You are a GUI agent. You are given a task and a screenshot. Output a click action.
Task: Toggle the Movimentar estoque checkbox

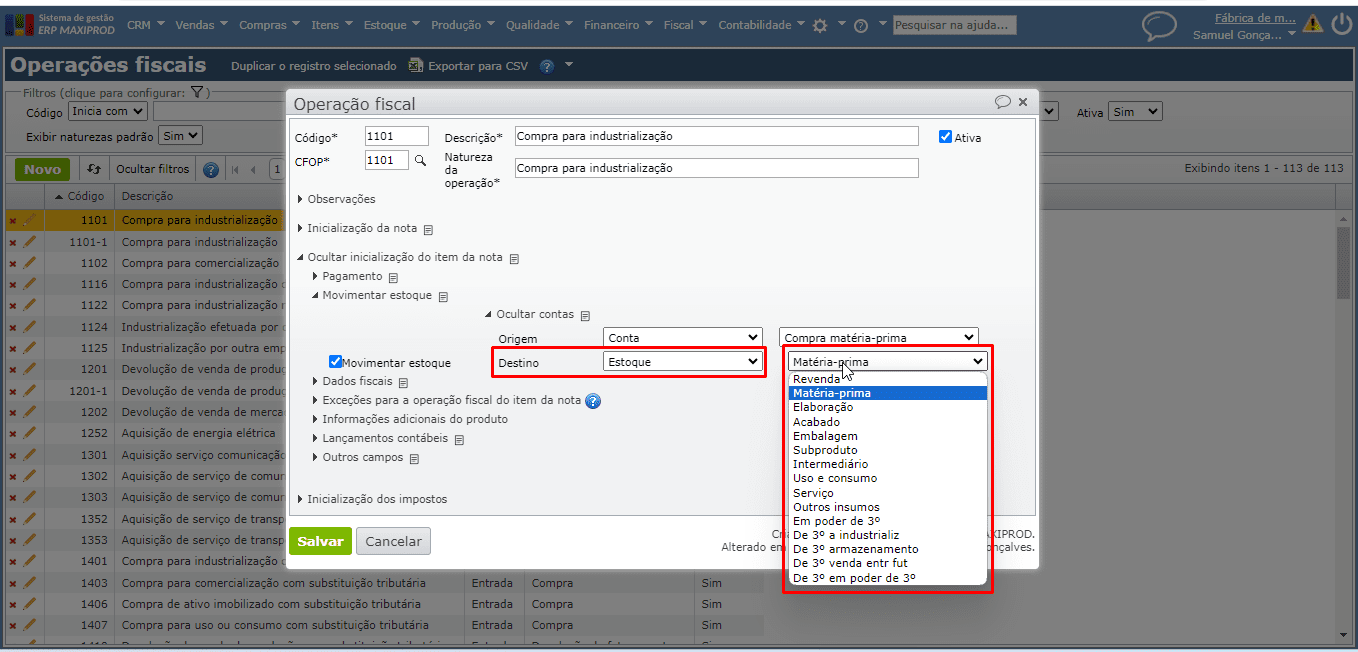coord(335,362)
